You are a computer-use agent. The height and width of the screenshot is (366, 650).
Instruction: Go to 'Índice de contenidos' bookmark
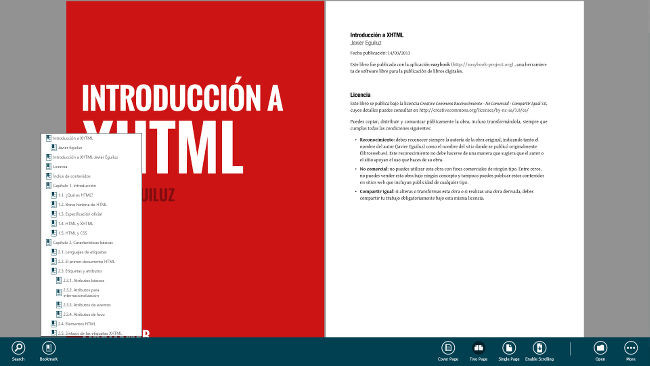tap(68, 176)
